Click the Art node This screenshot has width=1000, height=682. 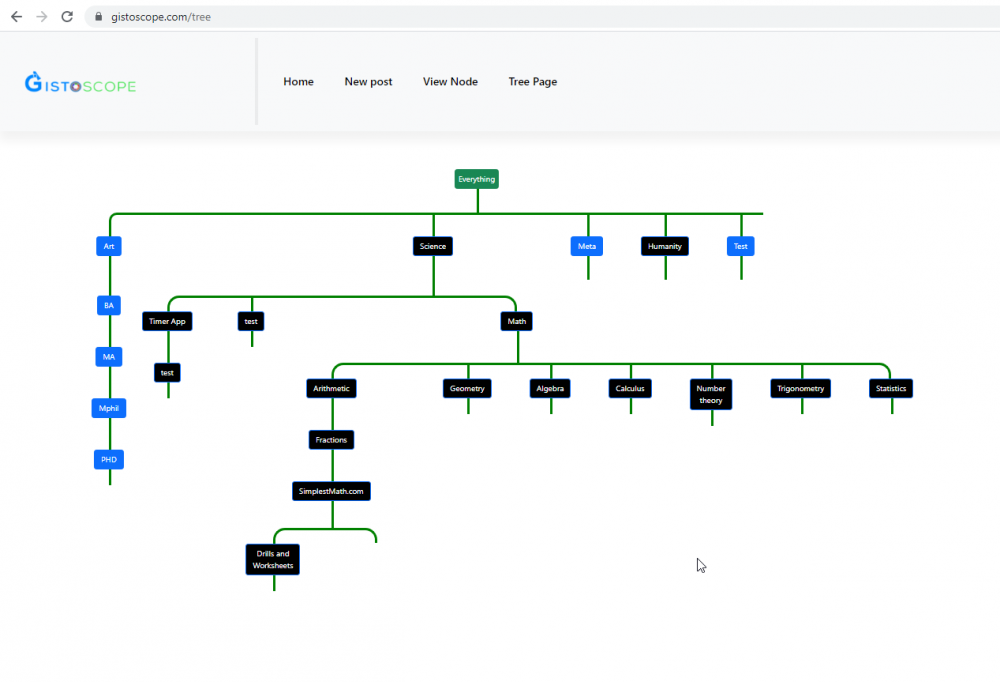point(109,246)
